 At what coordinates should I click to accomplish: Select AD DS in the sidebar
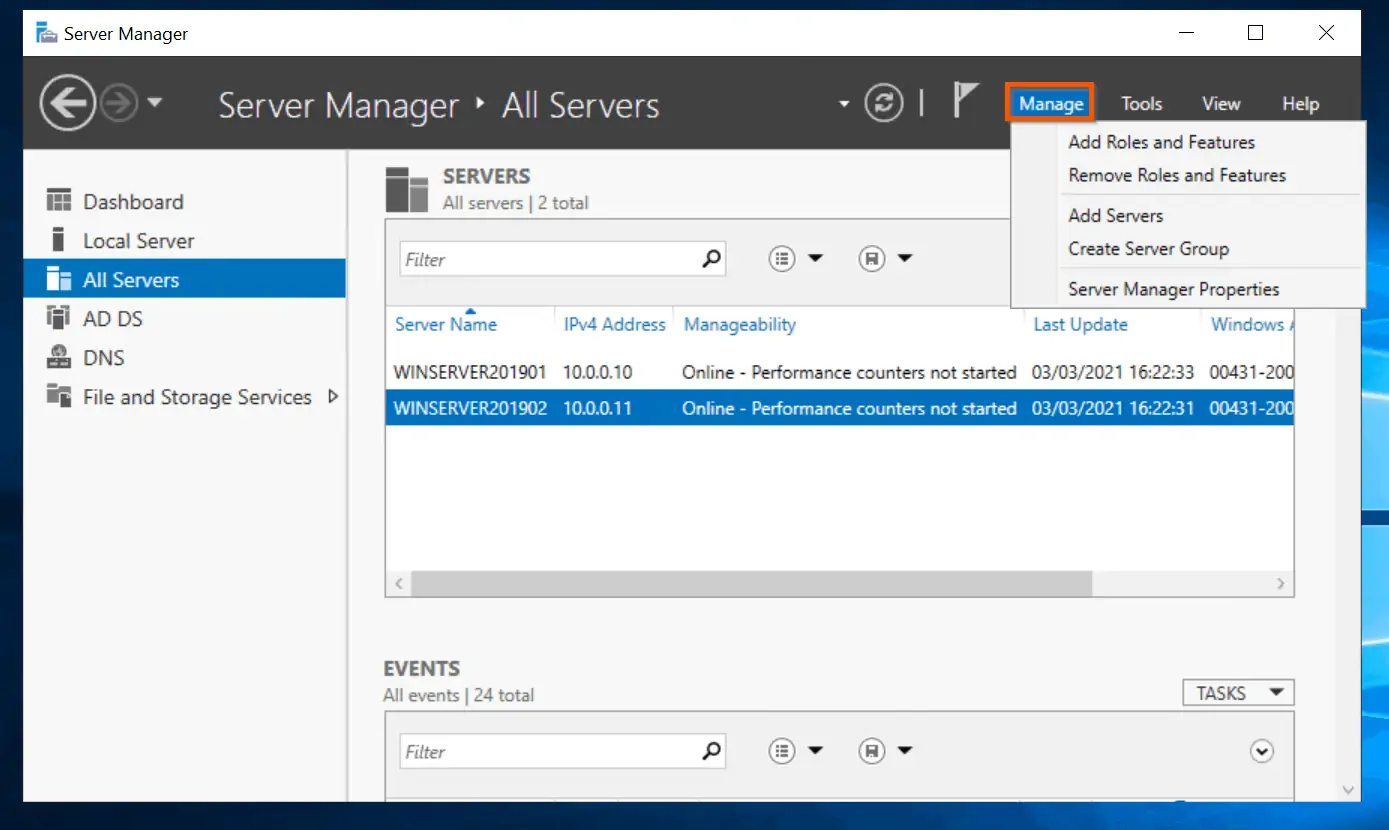point(113,319)
